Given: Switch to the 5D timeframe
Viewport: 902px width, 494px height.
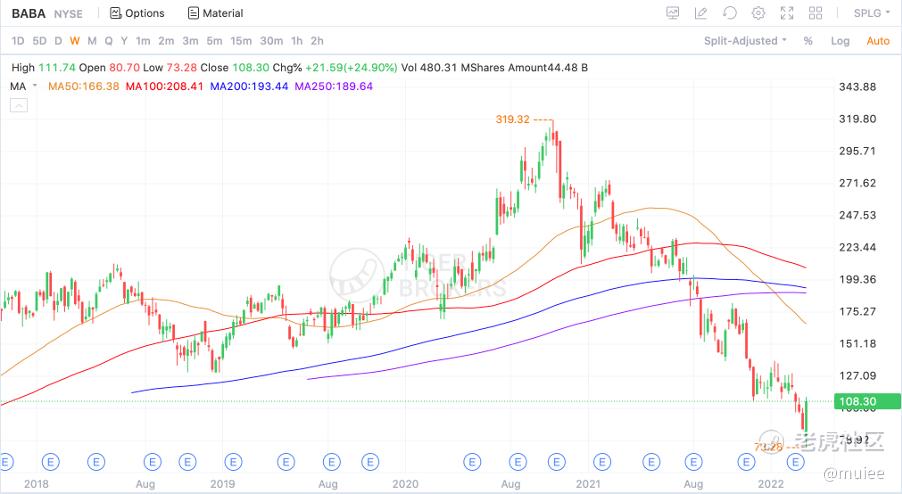Looking at the screenshot, I should 39,41.
